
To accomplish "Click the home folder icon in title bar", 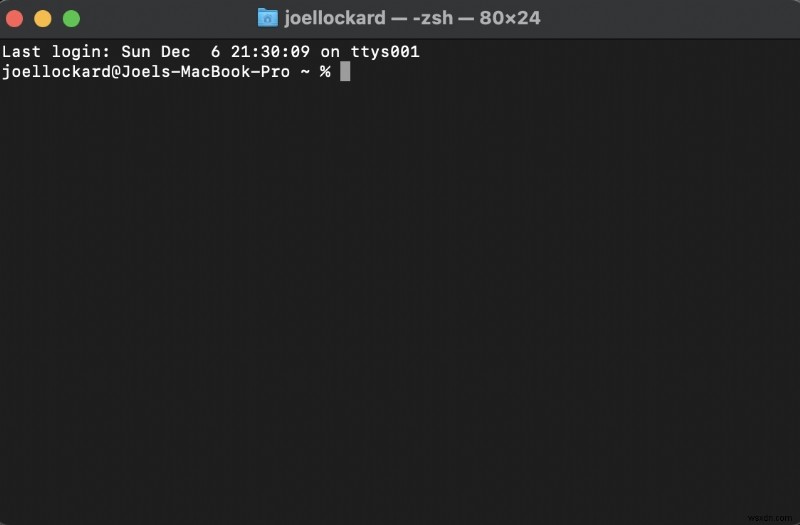I will pos(267,18).
